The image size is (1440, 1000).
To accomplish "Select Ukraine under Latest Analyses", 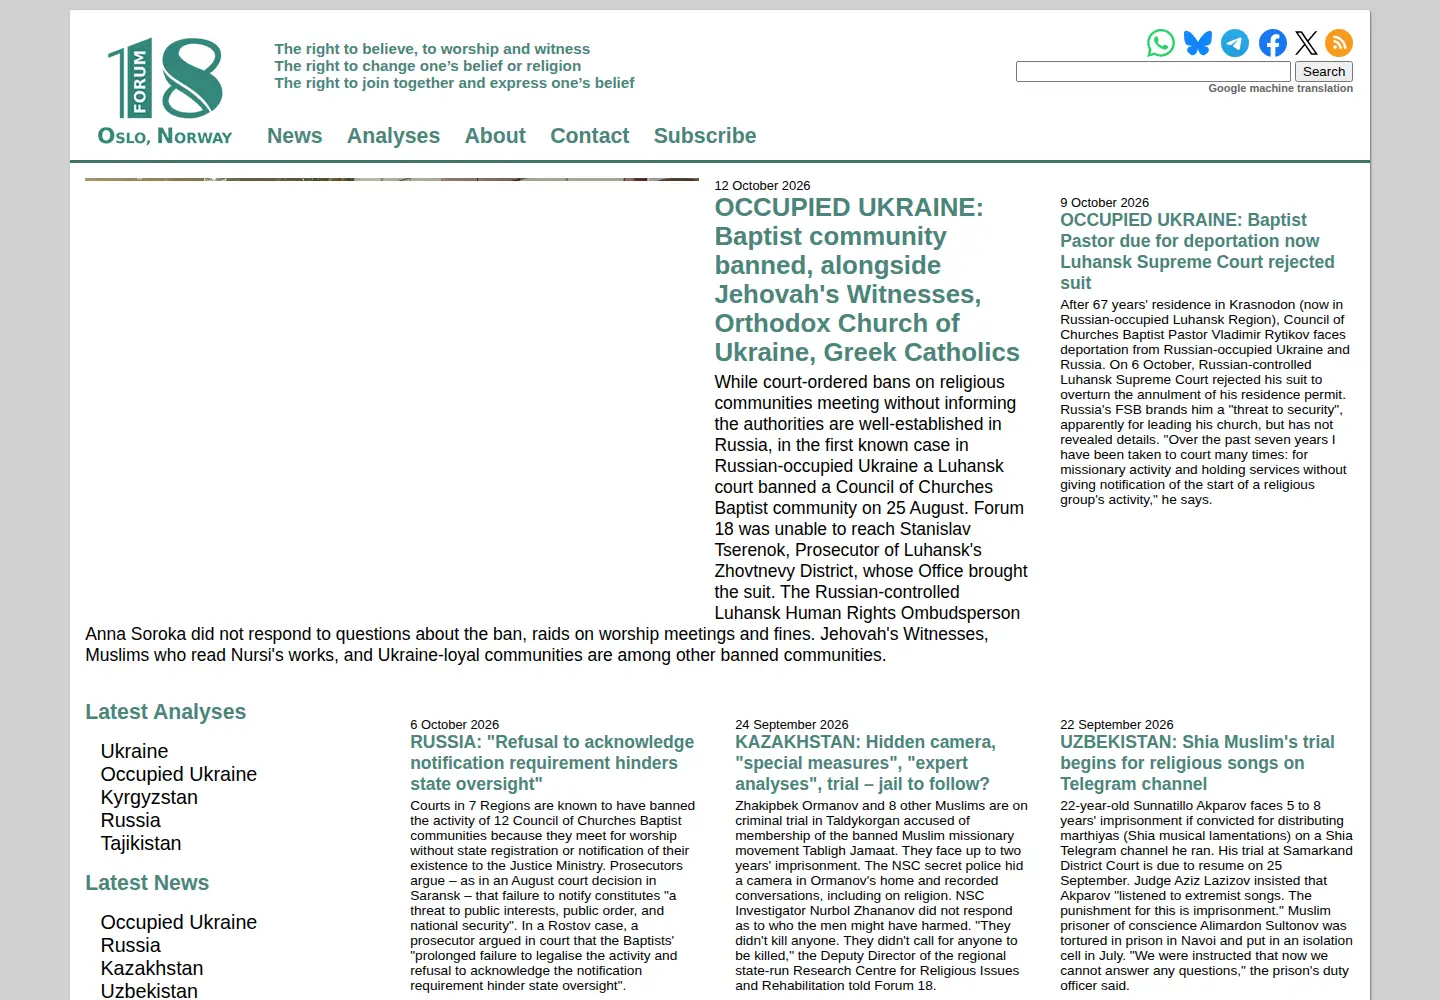I will coord(135,751).
